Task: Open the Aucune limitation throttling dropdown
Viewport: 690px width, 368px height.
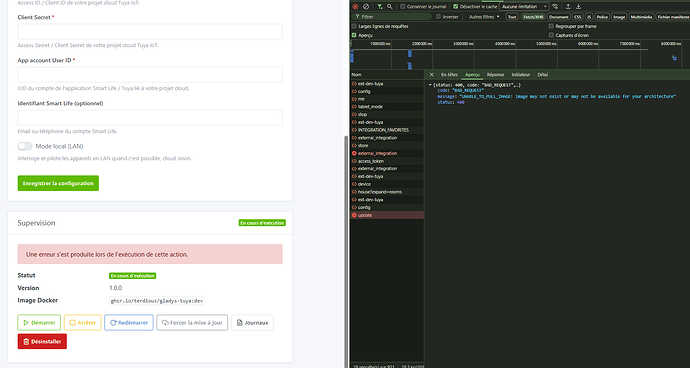Action: click(x=525, y=7)
